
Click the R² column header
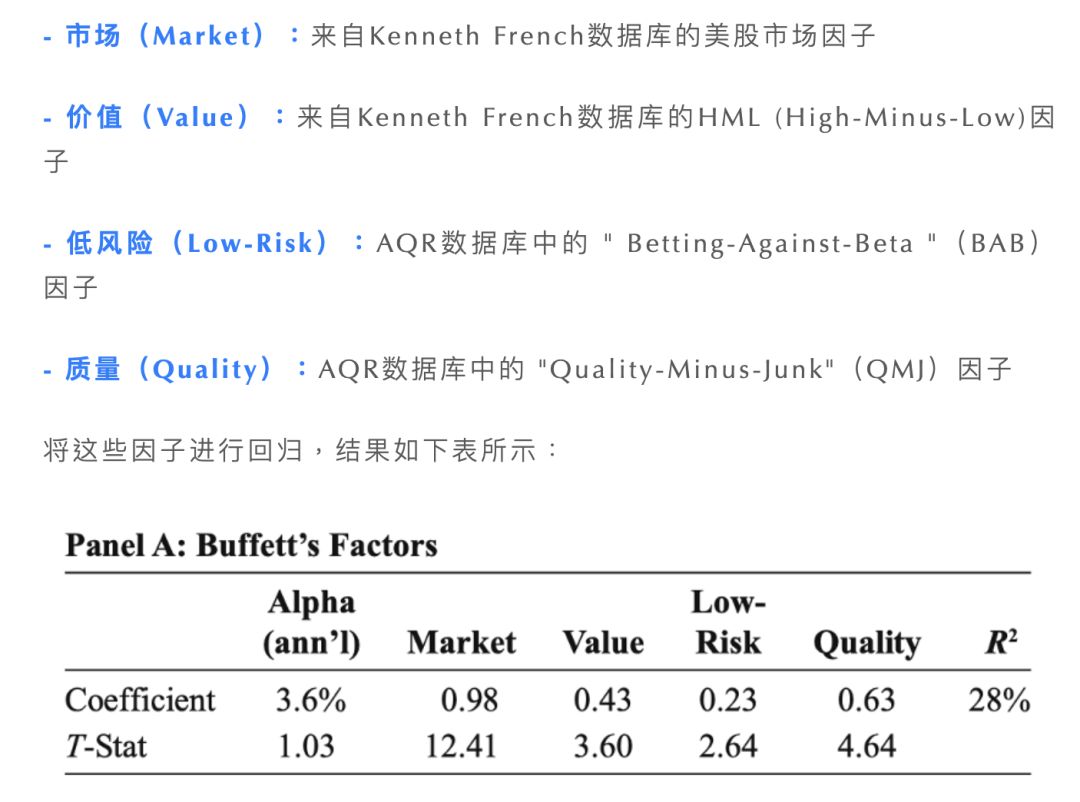point(1001,642)
